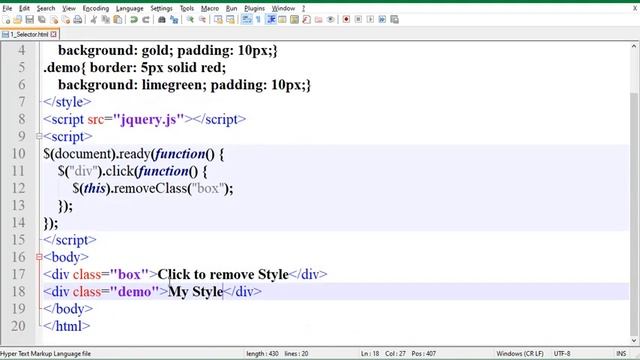The width and height of the screenshot is (640, 360).
Task: Click the Zoom Out toolbar icon
Action: coord(202,20)
